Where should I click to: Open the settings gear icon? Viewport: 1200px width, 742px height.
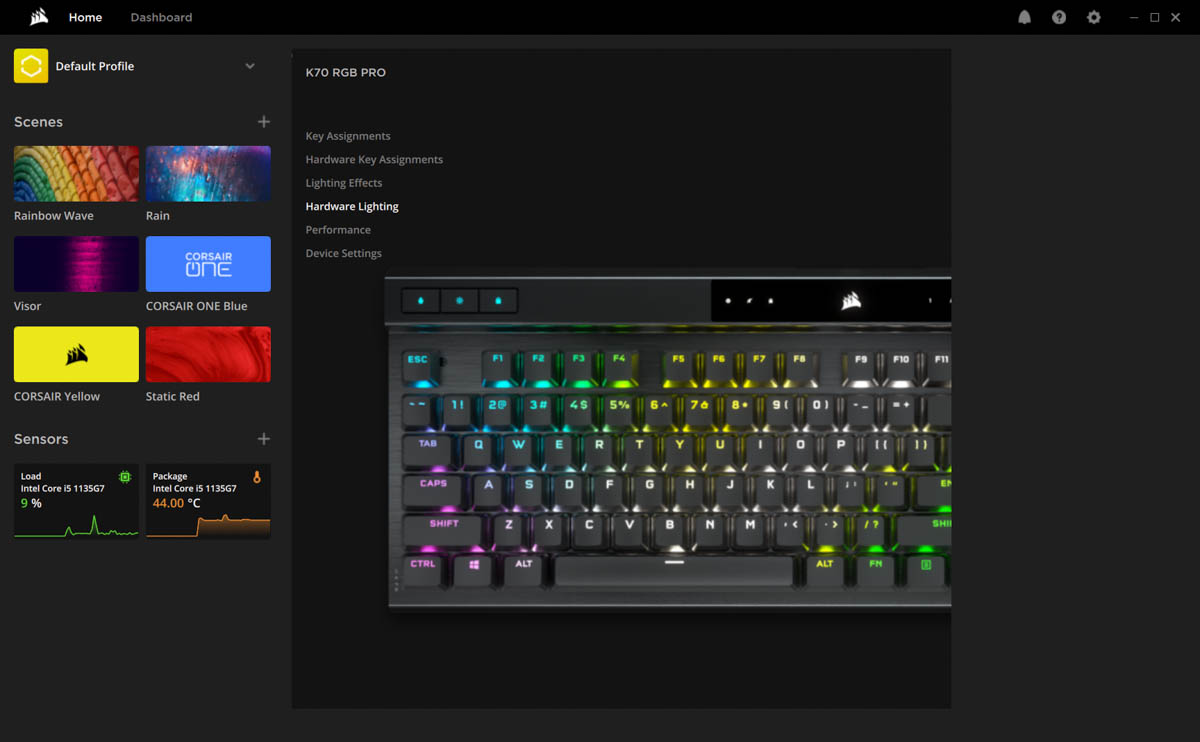1094,17
